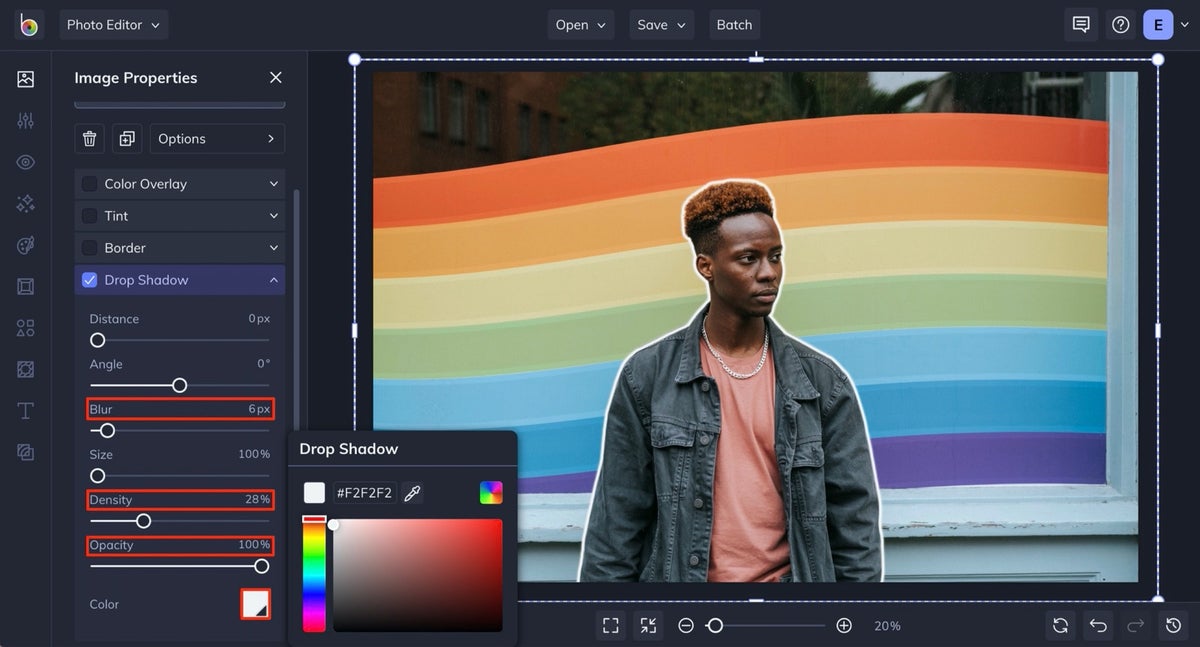Open the AI Tools sparkles icon

point(25,203)
